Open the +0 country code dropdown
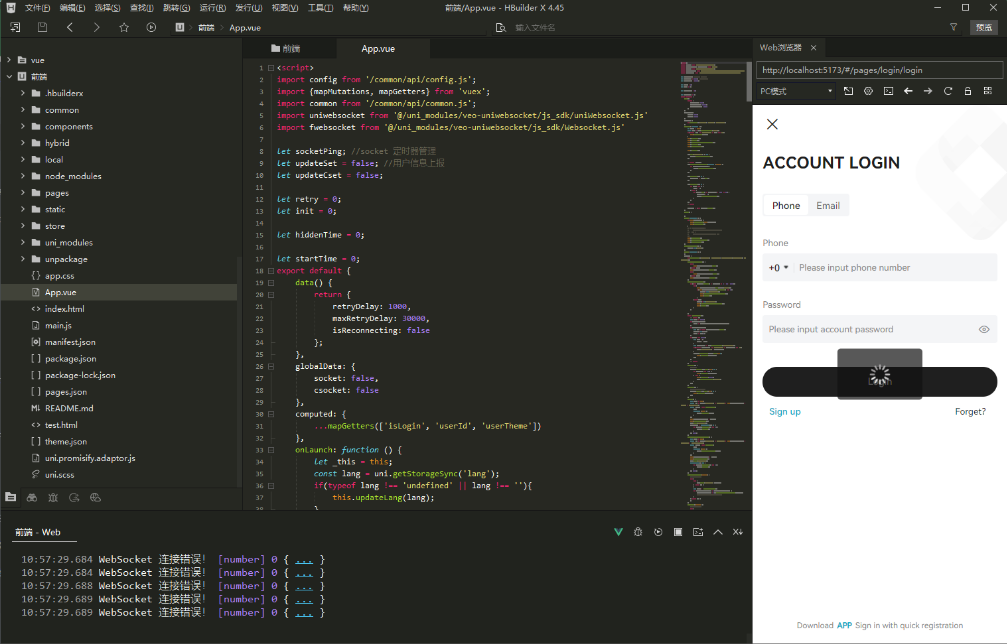Screen dimensions: 1007x644 pos(778,267)
